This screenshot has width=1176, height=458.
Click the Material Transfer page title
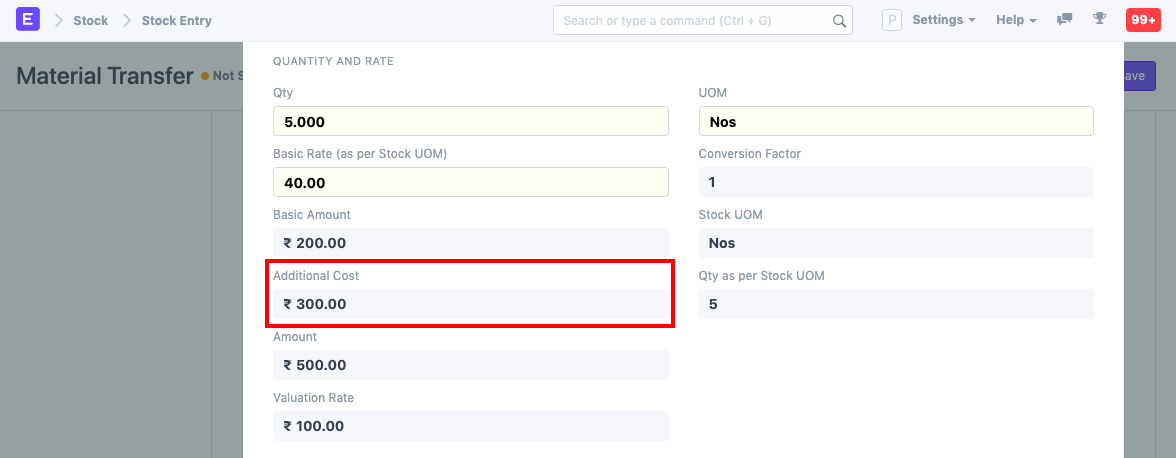[104, 76]
